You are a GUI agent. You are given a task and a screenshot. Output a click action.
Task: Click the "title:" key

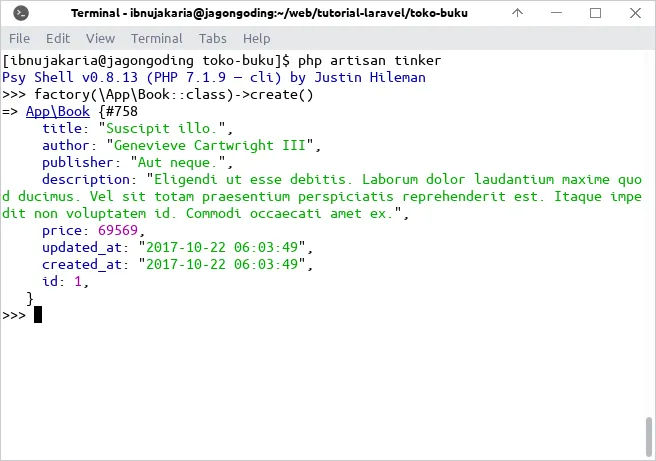tap(66, 128)
